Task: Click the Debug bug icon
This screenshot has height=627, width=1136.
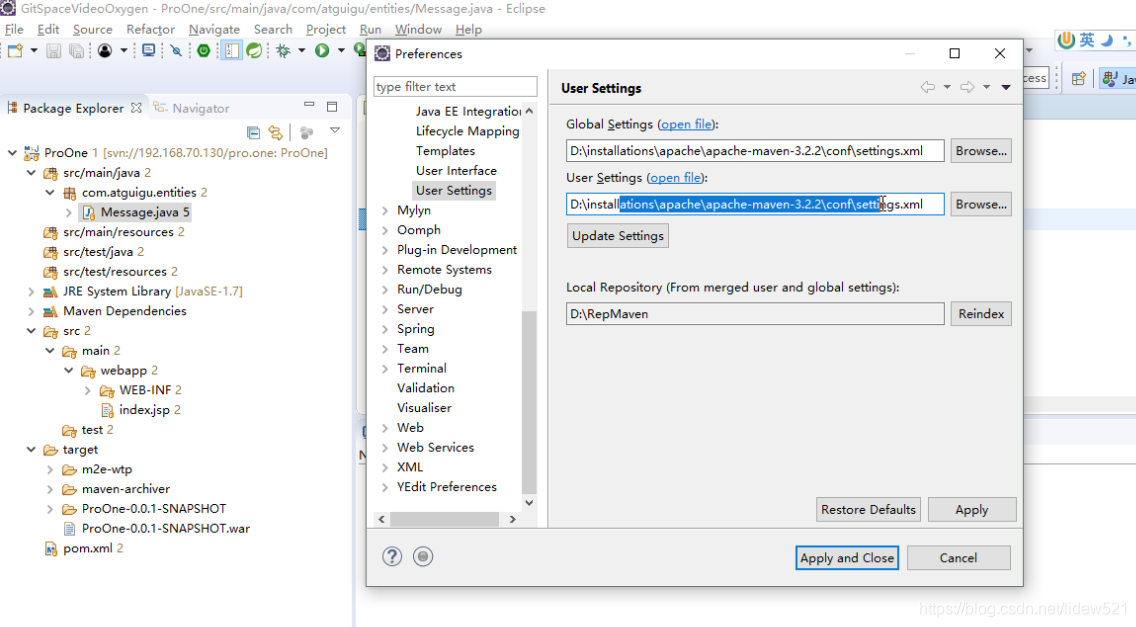Action: coord(283,51)
